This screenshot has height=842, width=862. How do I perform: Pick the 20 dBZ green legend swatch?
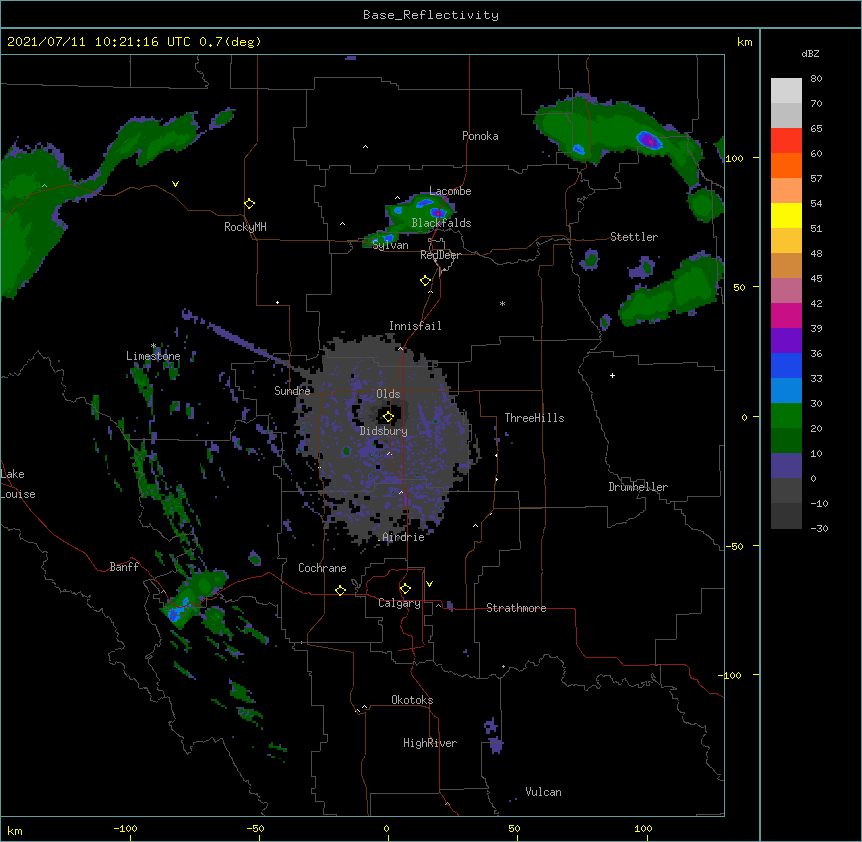(x=786, y=416)
